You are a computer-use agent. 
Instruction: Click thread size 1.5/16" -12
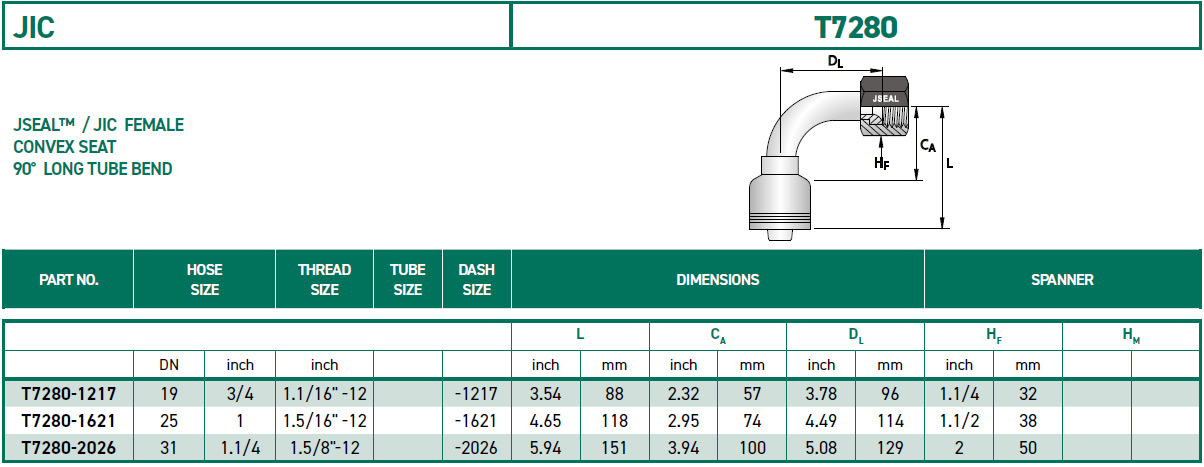point(325,421)
